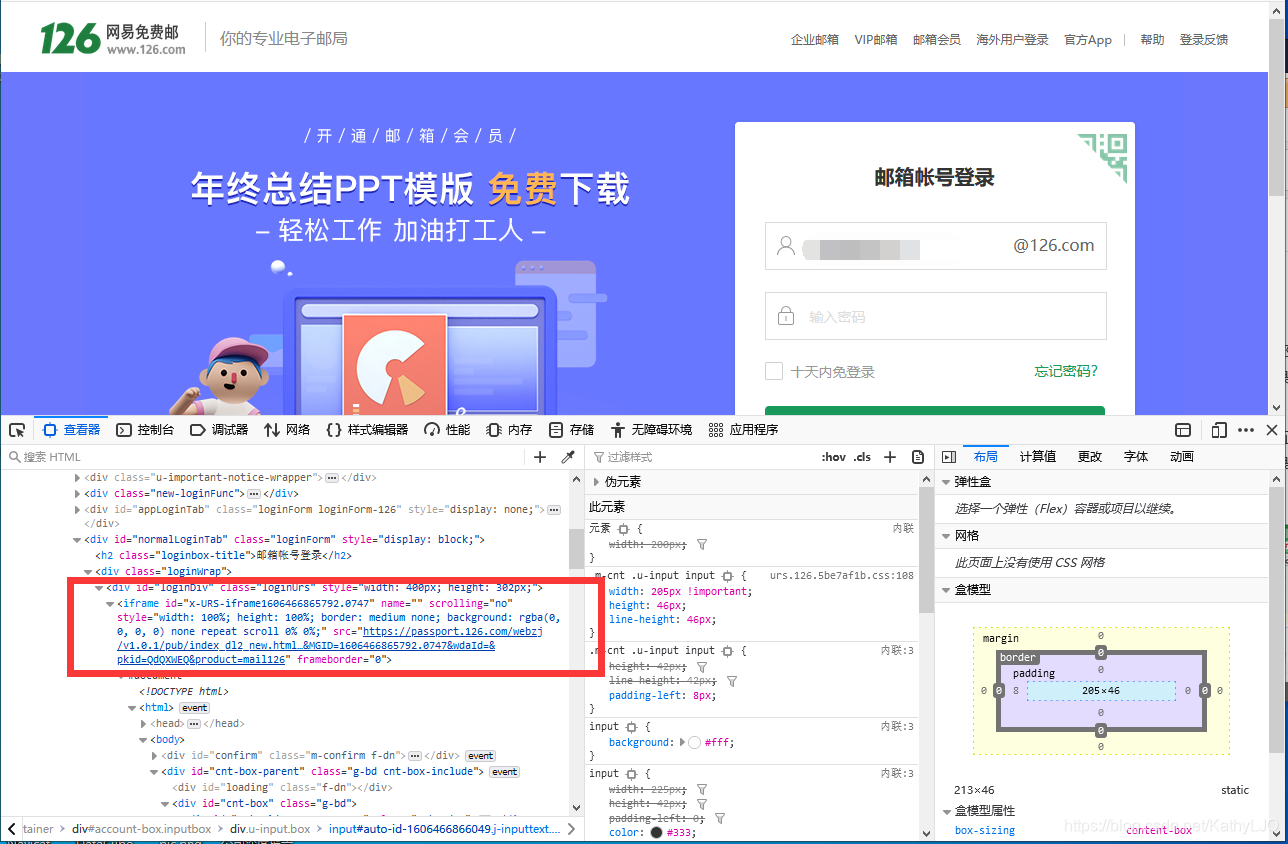This screenshot has height=844, width=1288.
Task: Click the split console toggle icon
Action: pyautogui.click(x=1182, y=429)
